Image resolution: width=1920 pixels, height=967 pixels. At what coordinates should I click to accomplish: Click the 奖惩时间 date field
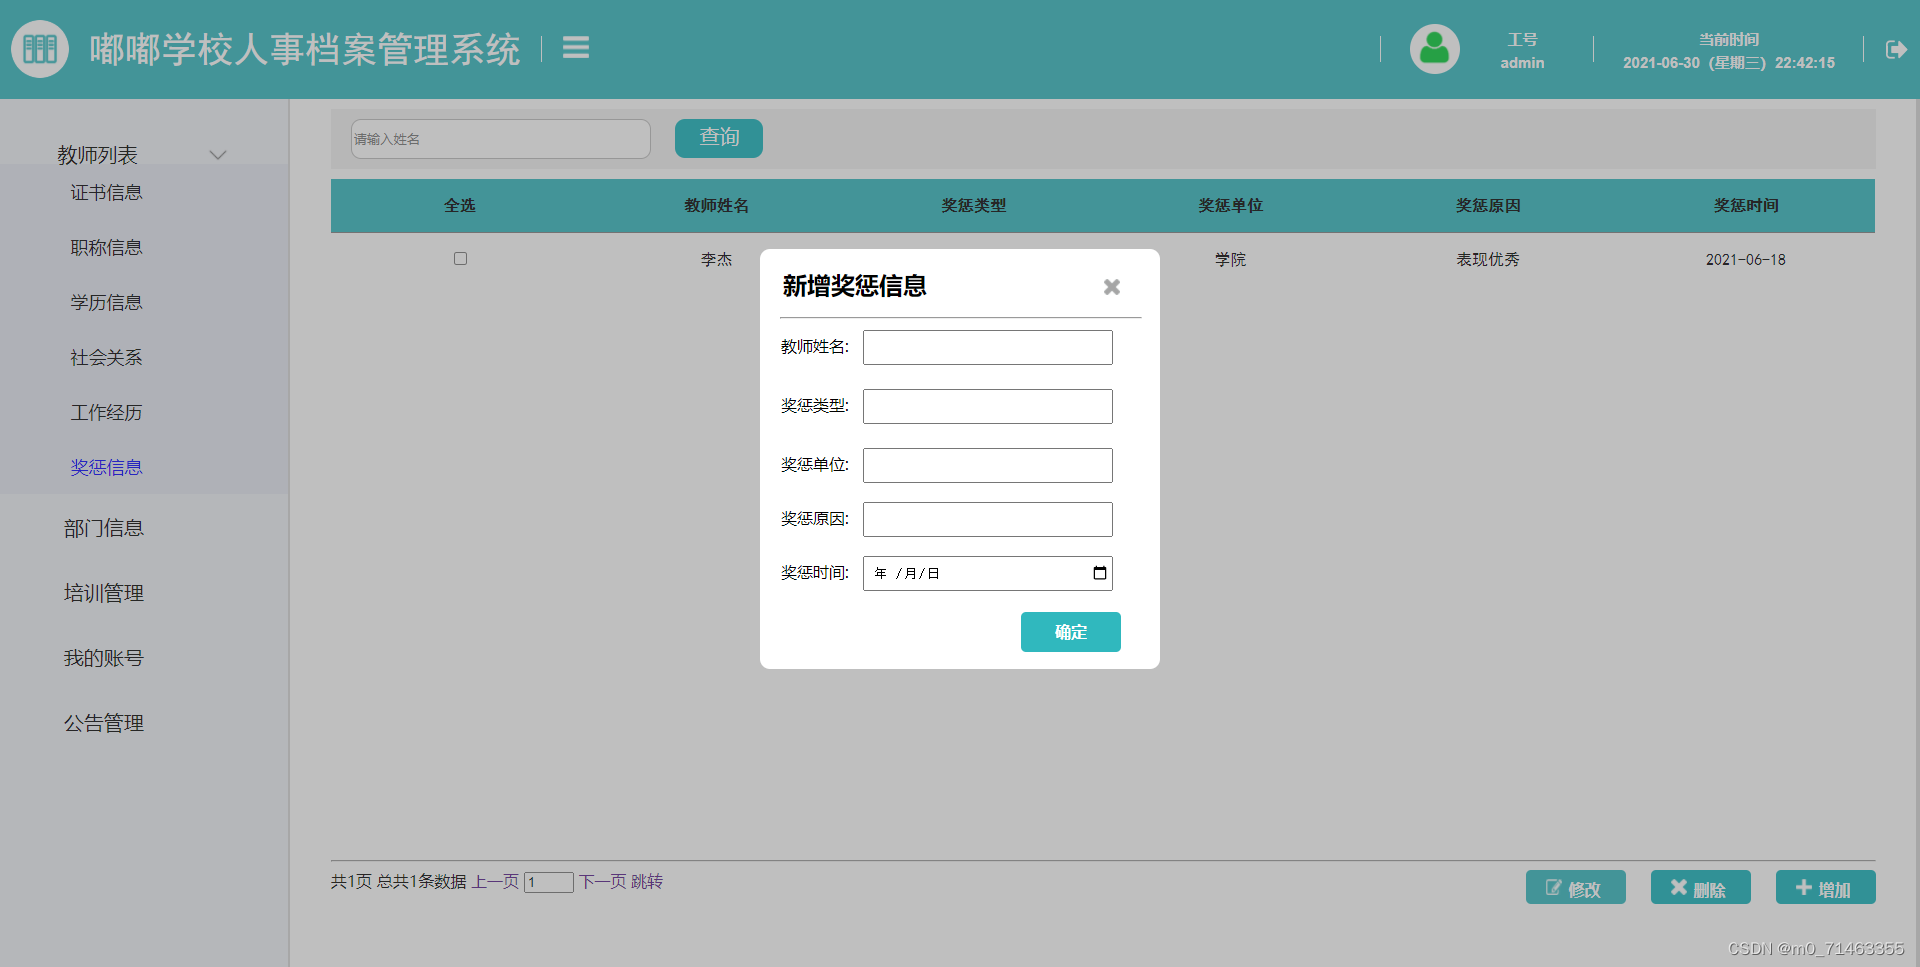click(x=987, y=573)
